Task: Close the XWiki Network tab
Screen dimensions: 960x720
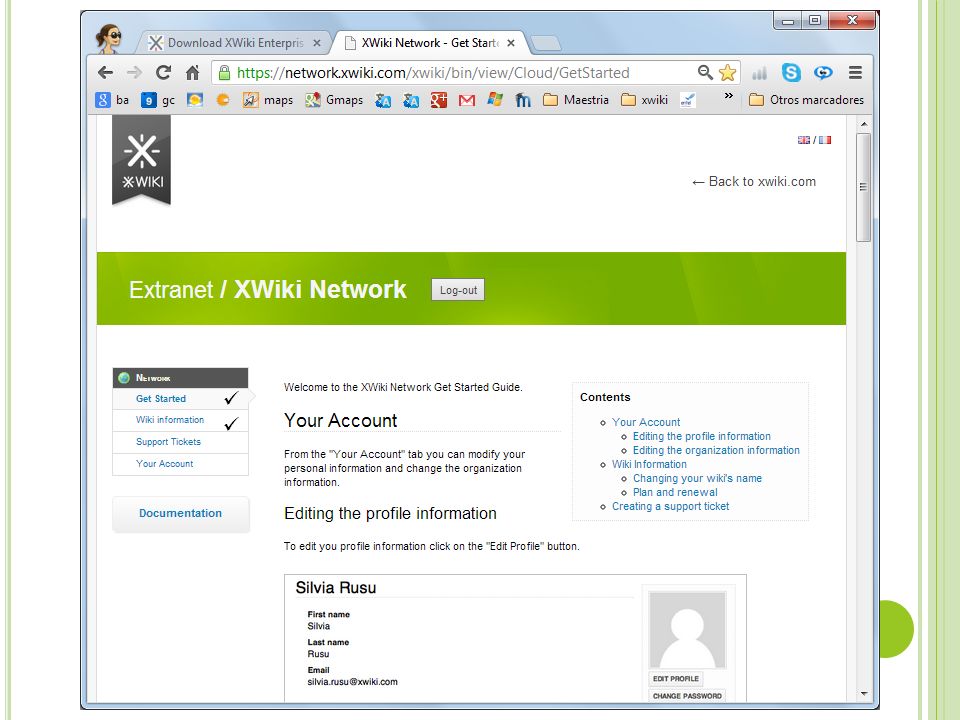Action: pyautogui.click(x=511, y=43)
